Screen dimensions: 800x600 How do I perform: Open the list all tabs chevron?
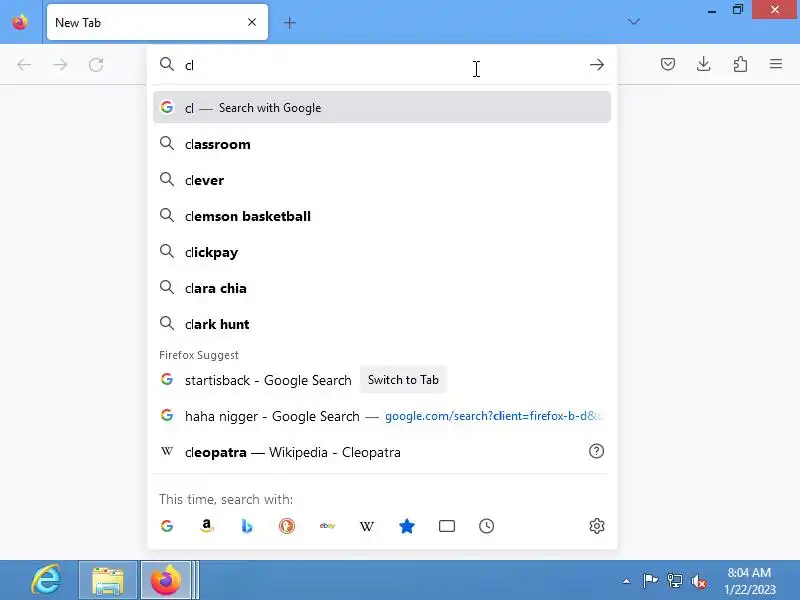coord(634,22)
